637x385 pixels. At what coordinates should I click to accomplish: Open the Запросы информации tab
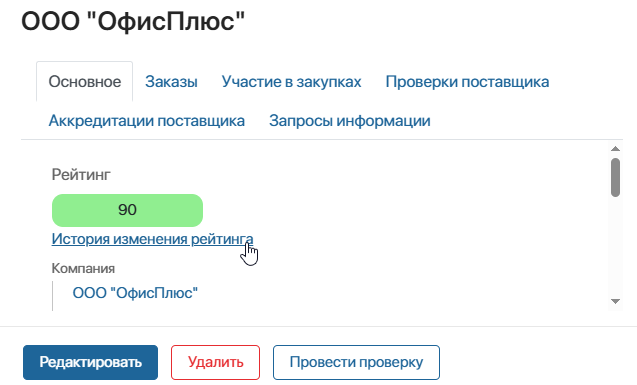click(349, 121)
